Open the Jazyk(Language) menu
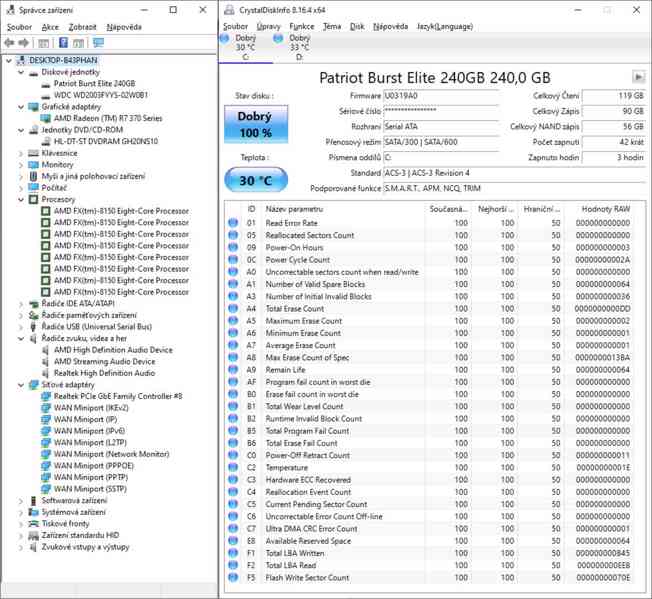652x599 pixels. coord(445,26)
